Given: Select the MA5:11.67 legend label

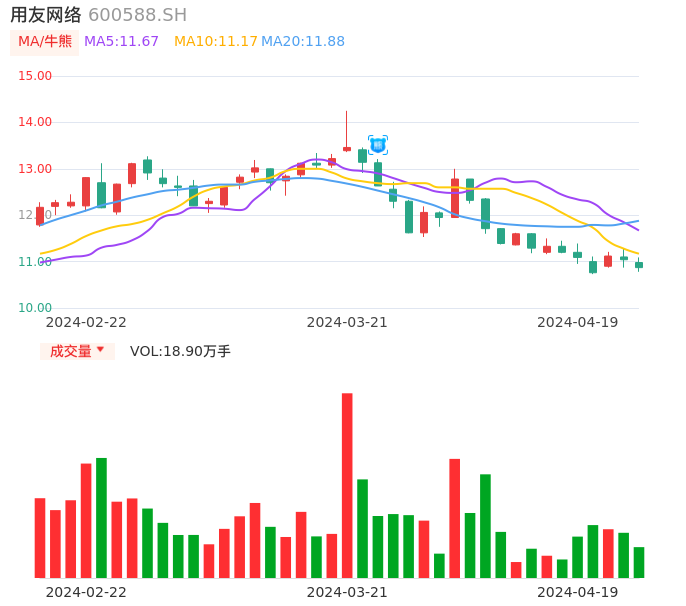Looking at the screenshot, I should (121, 42).
